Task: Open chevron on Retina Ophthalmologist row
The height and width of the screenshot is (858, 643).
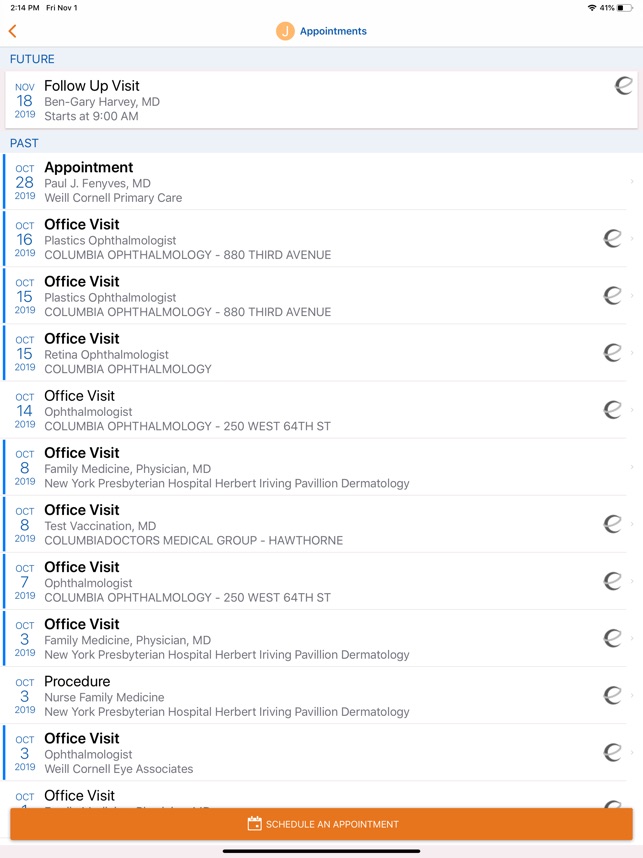Action: [632, 352]
